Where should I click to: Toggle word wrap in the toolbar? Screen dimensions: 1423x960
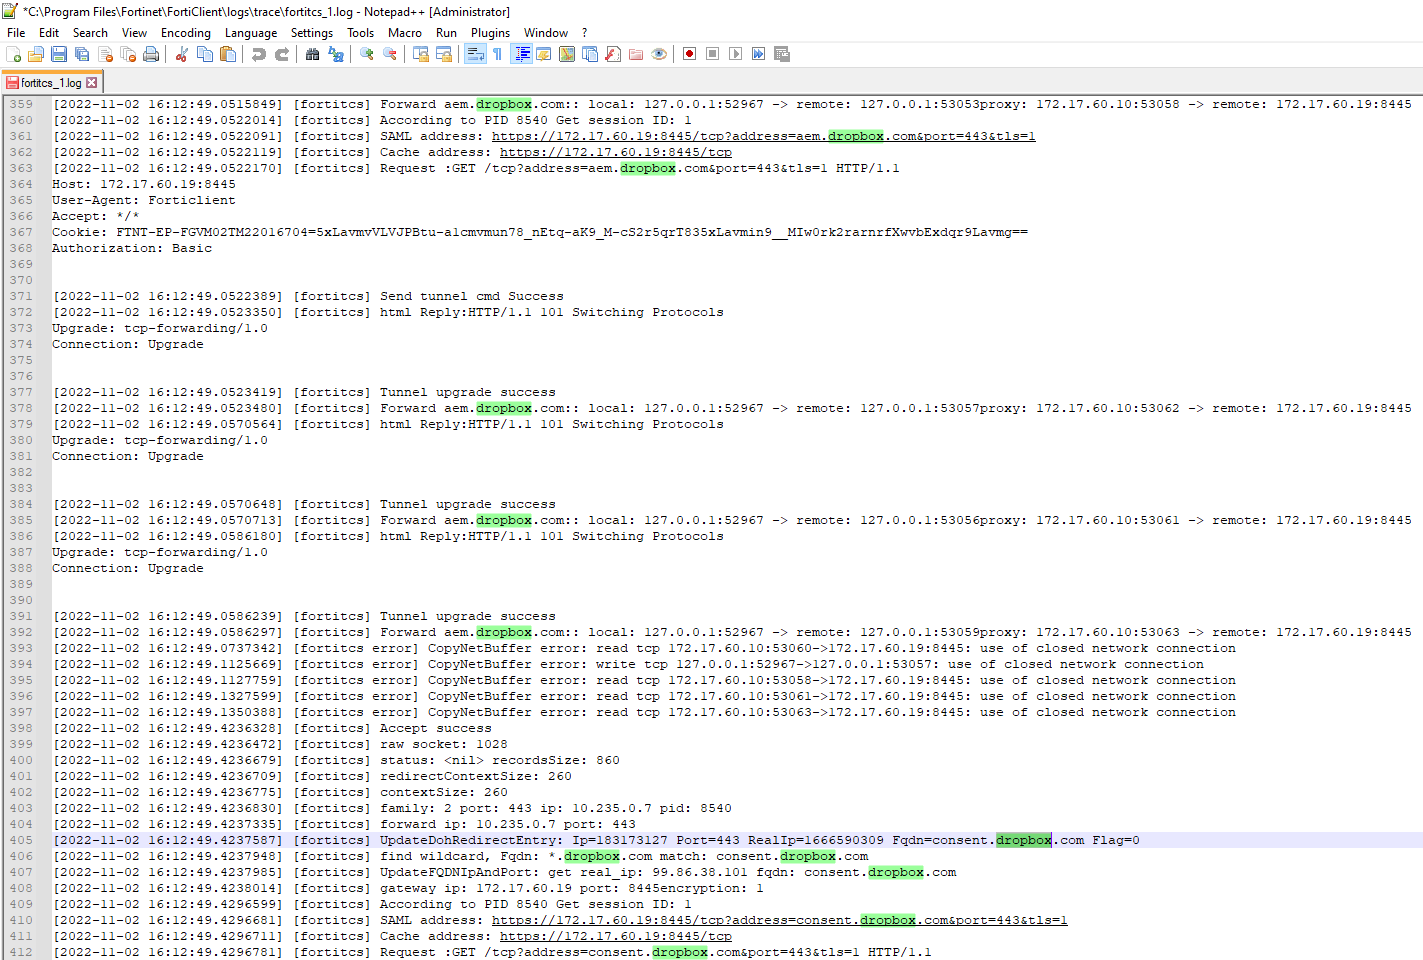475,54
